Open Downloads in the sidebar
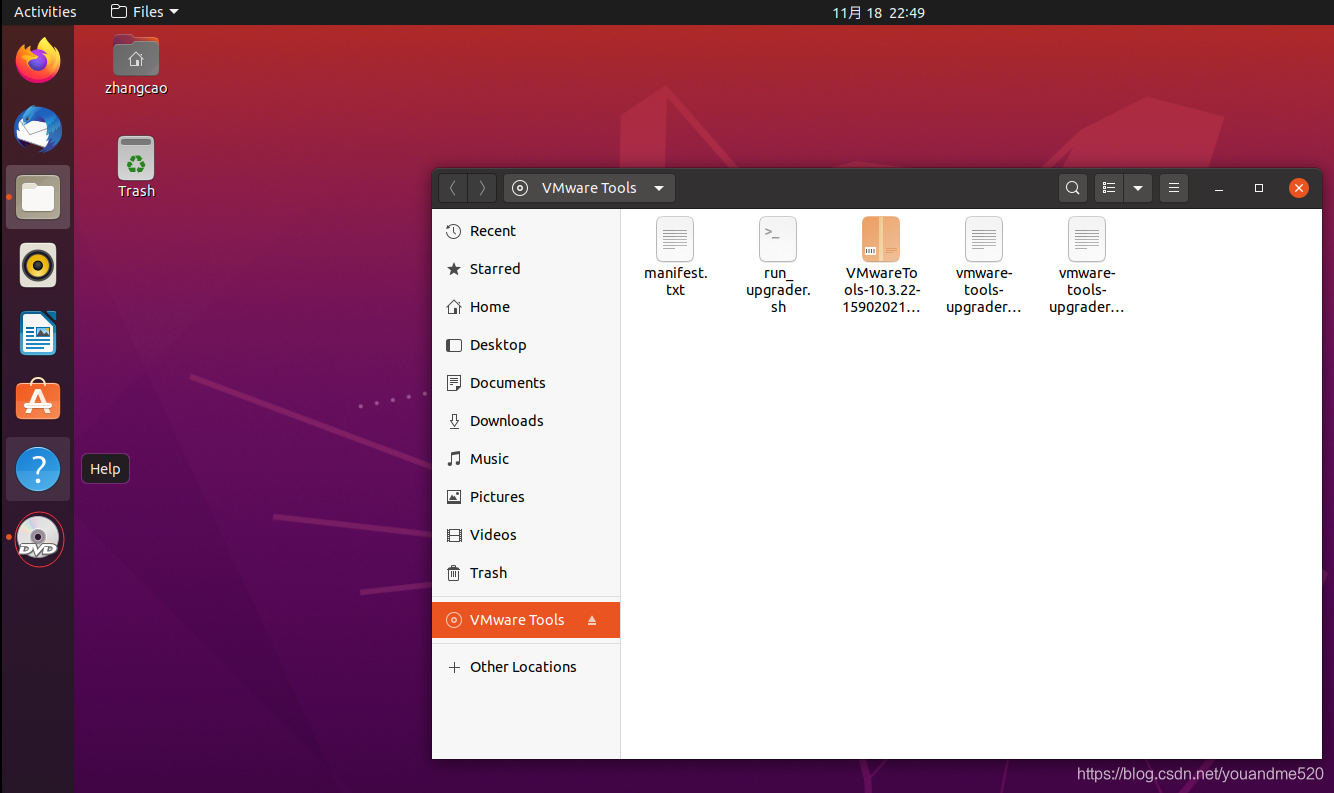1334x793 pixels. click(x=526, y=421)
